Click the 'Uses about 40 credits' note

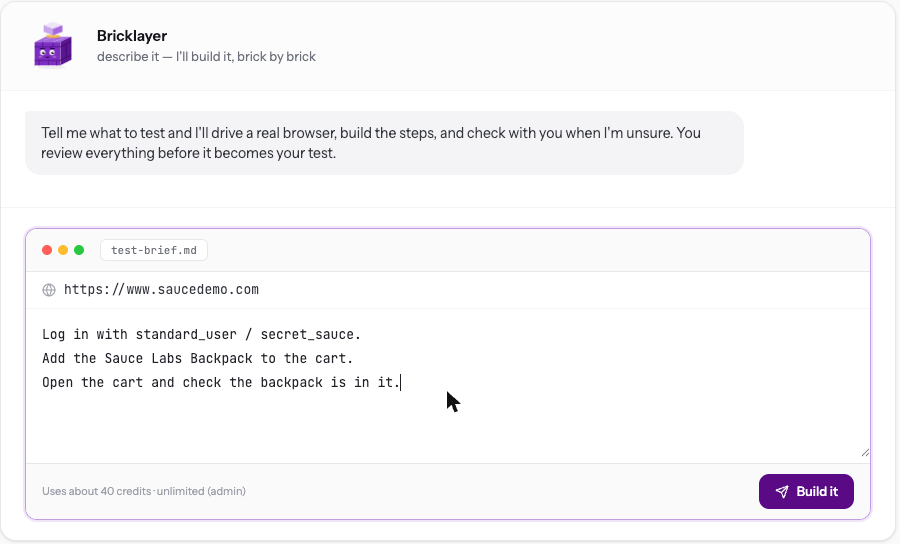[96, 491]
